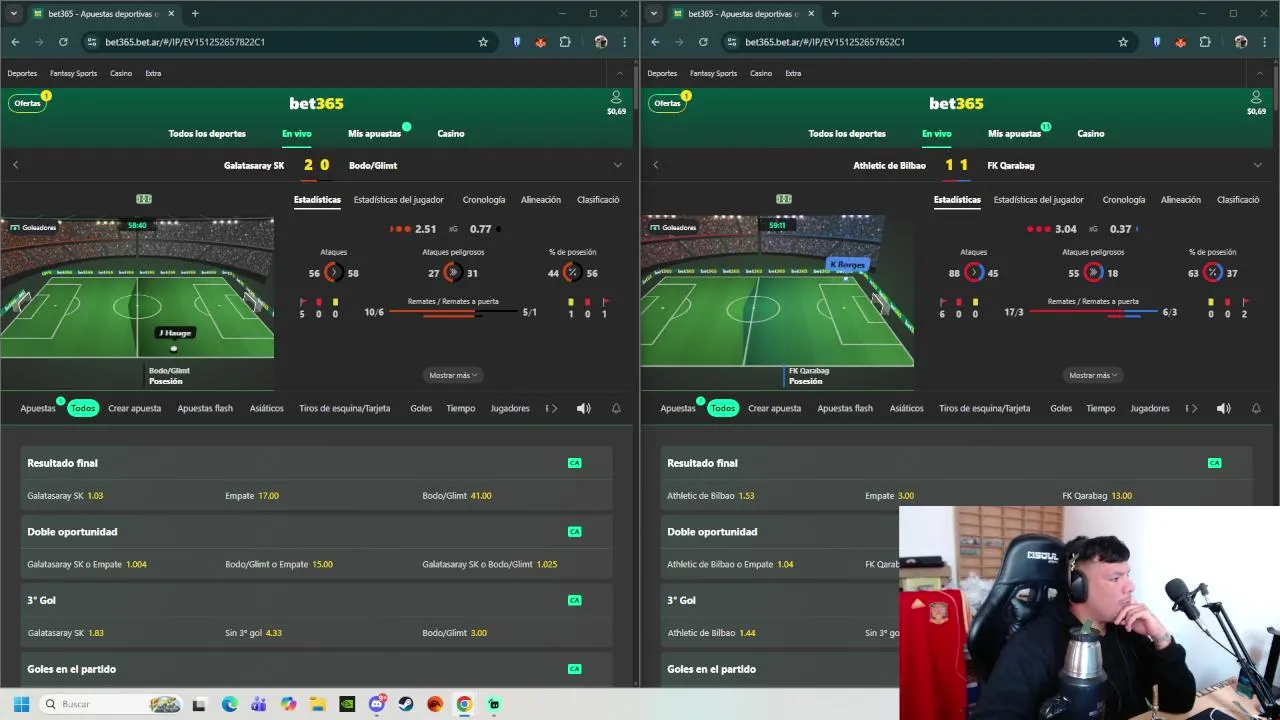Click the Galatasaray shots on target bar
The width and height of the screenshot is (1280, 720).
tap(453, 315)
